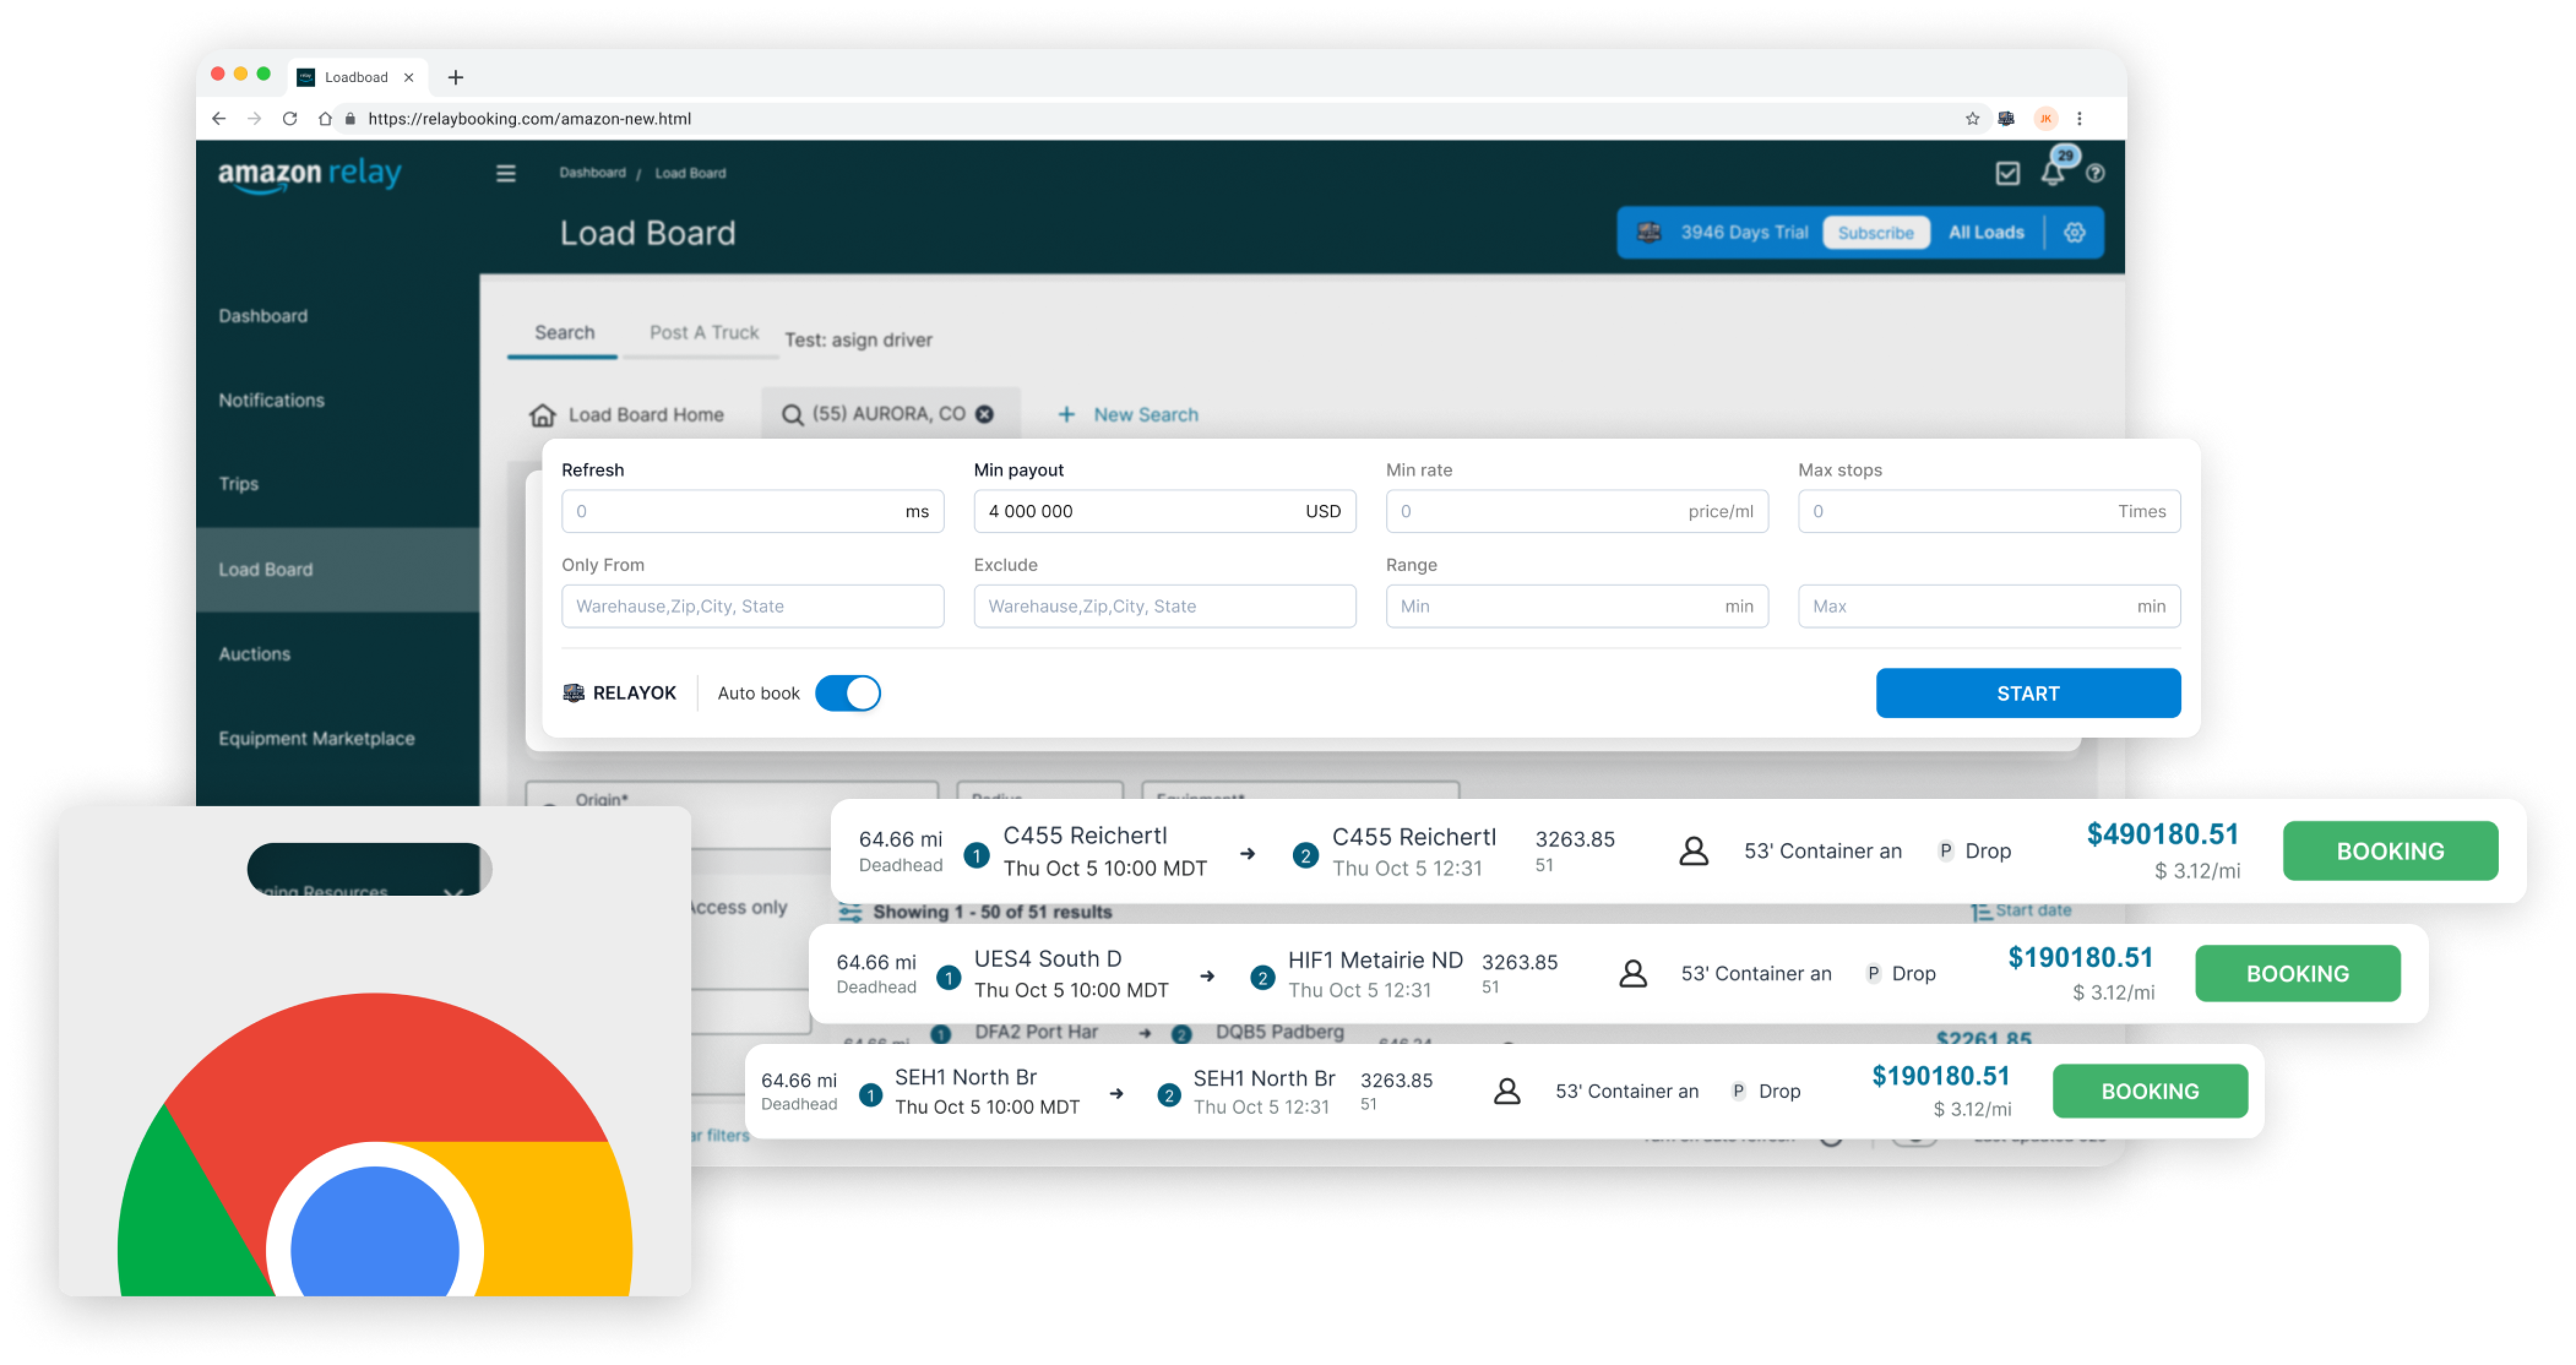
Task: Click Dashboard breadcrumb link
Action: point(592,173)
